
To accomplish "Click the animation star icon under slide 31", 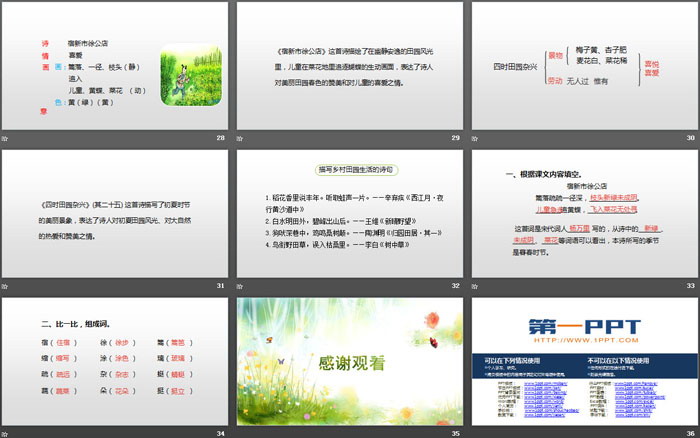I will (x=5, y=286).
